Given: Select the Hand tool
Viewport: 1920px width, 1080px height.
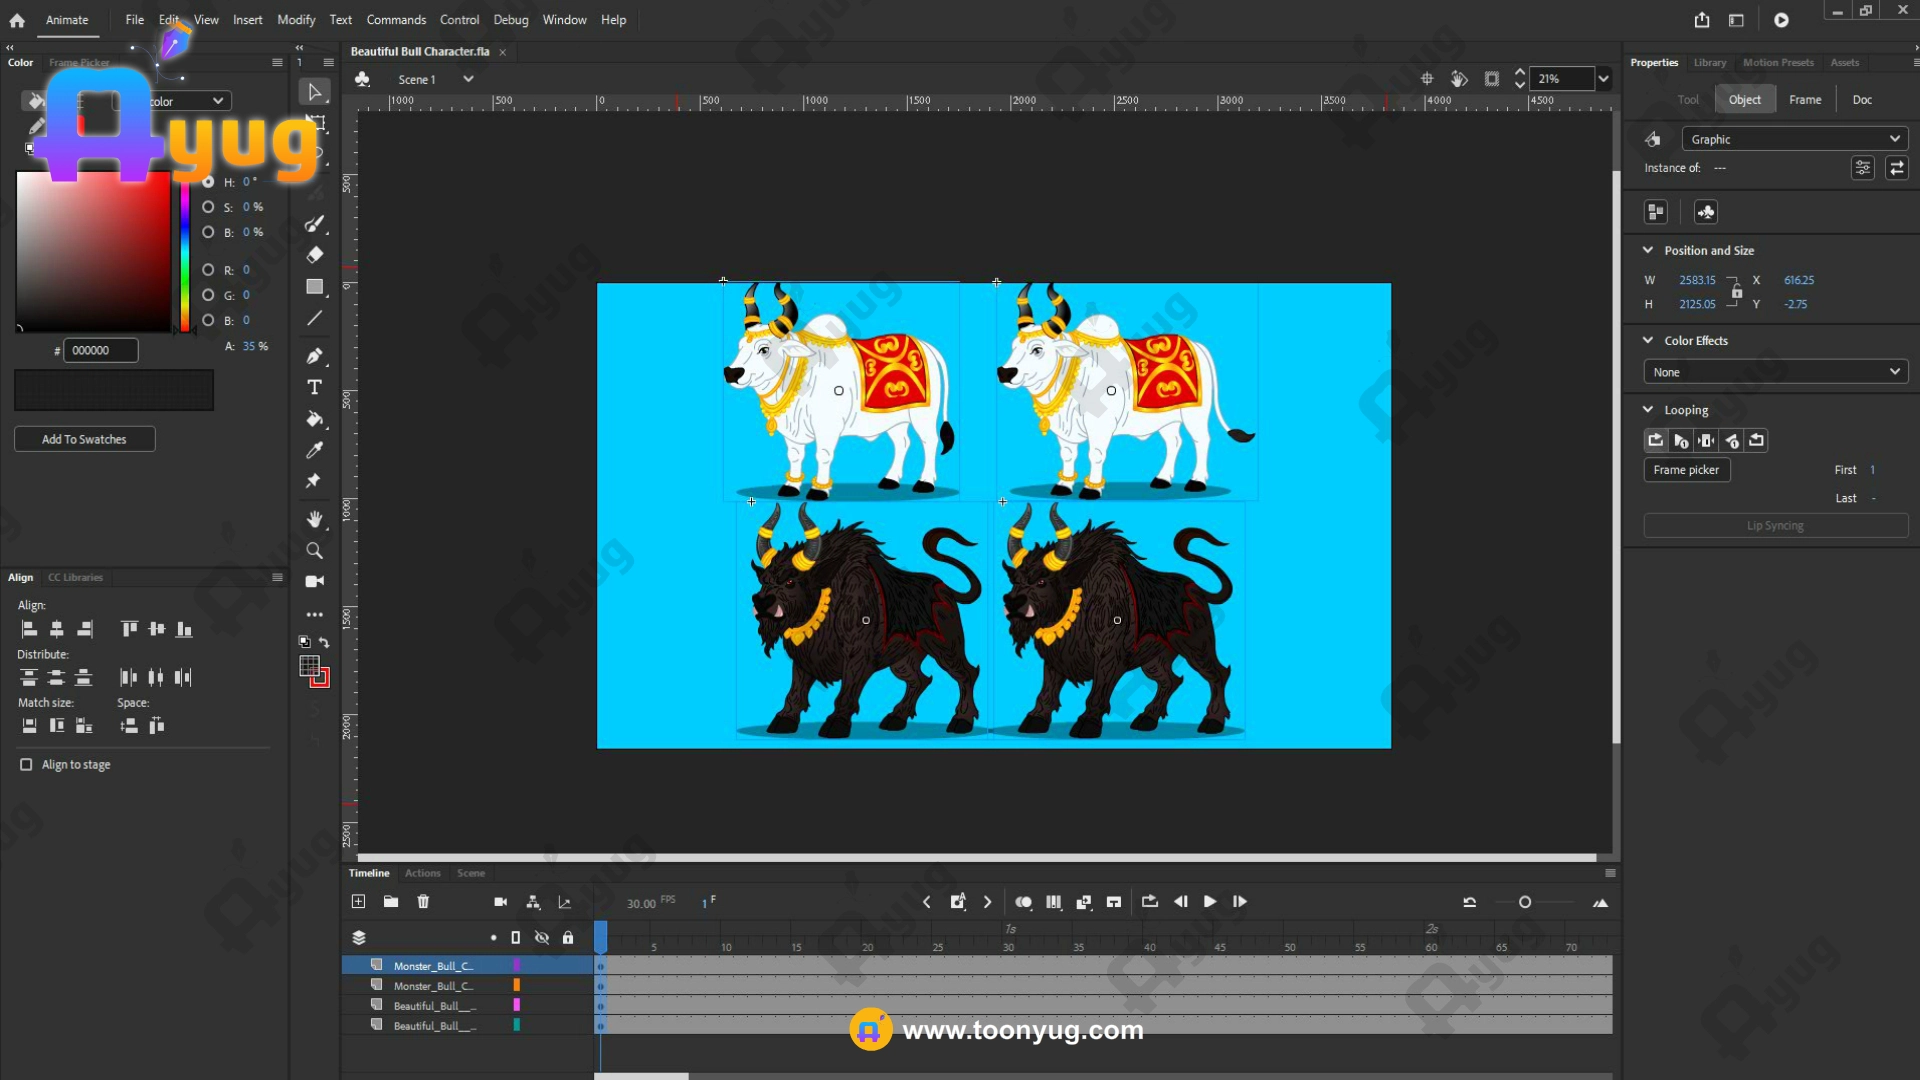Looking at the screenshot, I should (x=315, y=519).
